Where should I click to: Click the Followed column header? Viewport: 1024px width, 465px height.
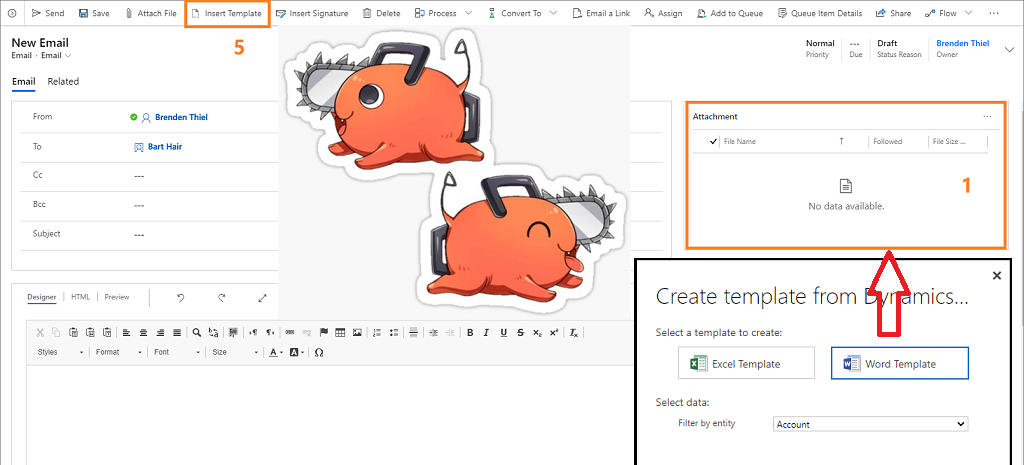[x=888, y=141]
